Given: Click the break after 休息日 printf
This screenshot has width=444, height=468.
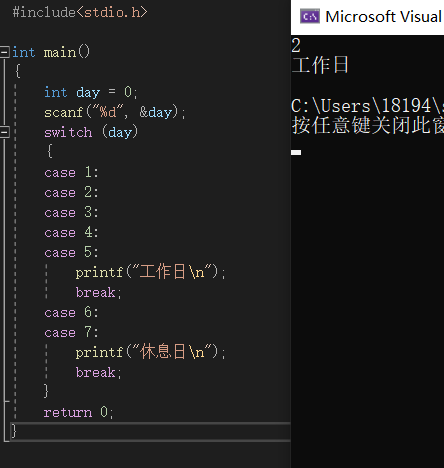Looking at the screenshot, I should click(99, 372).
